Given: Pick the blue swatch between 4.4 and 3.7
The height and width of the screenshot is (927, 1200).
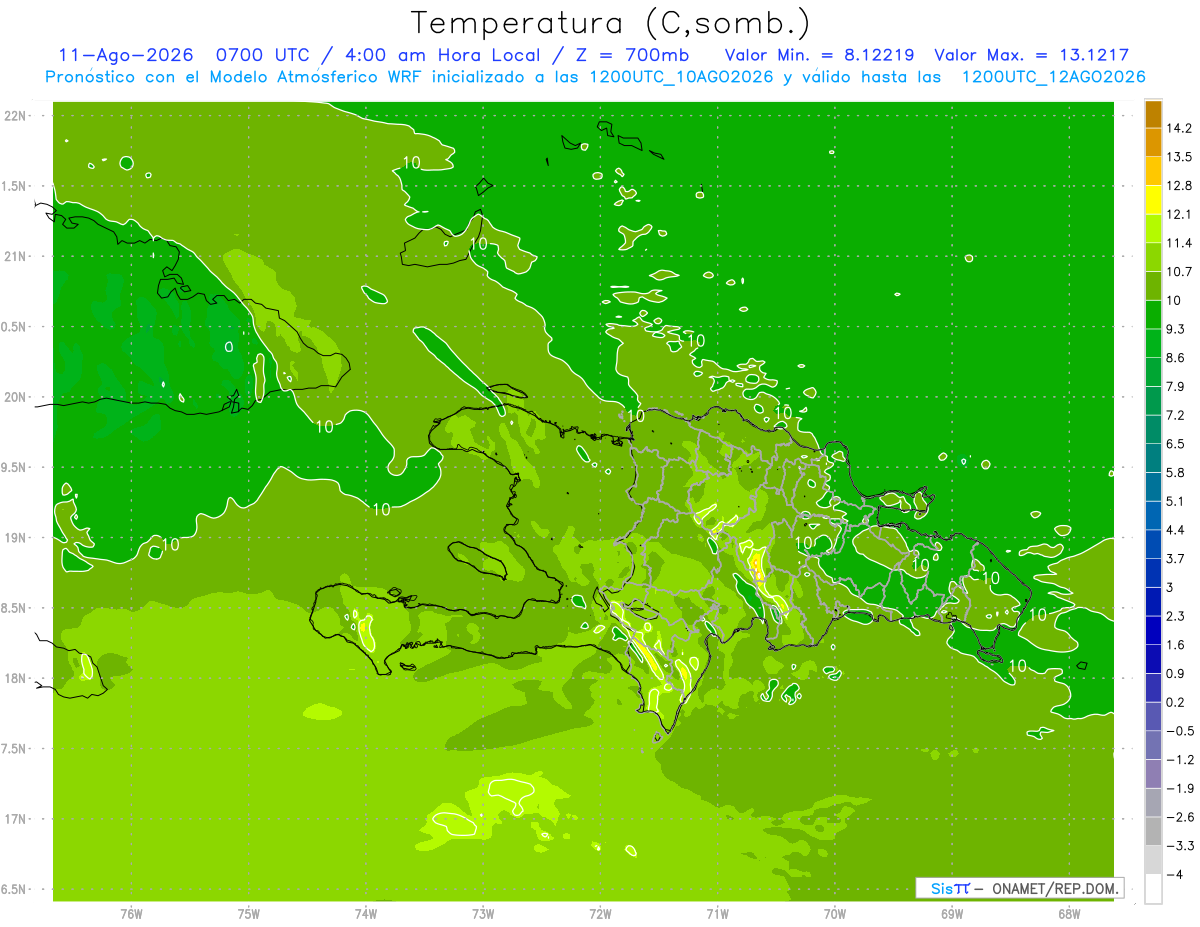Looking at the screenshot, I should (1153, 544).
